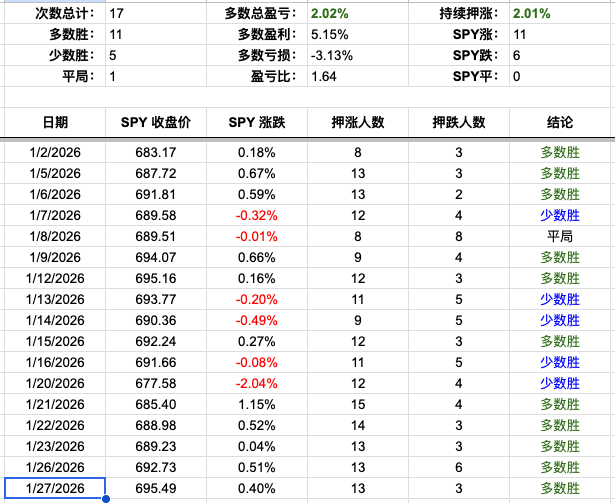
Task: Select the 多数胜 result for 1/27/2026
Action: click(560, 488)
